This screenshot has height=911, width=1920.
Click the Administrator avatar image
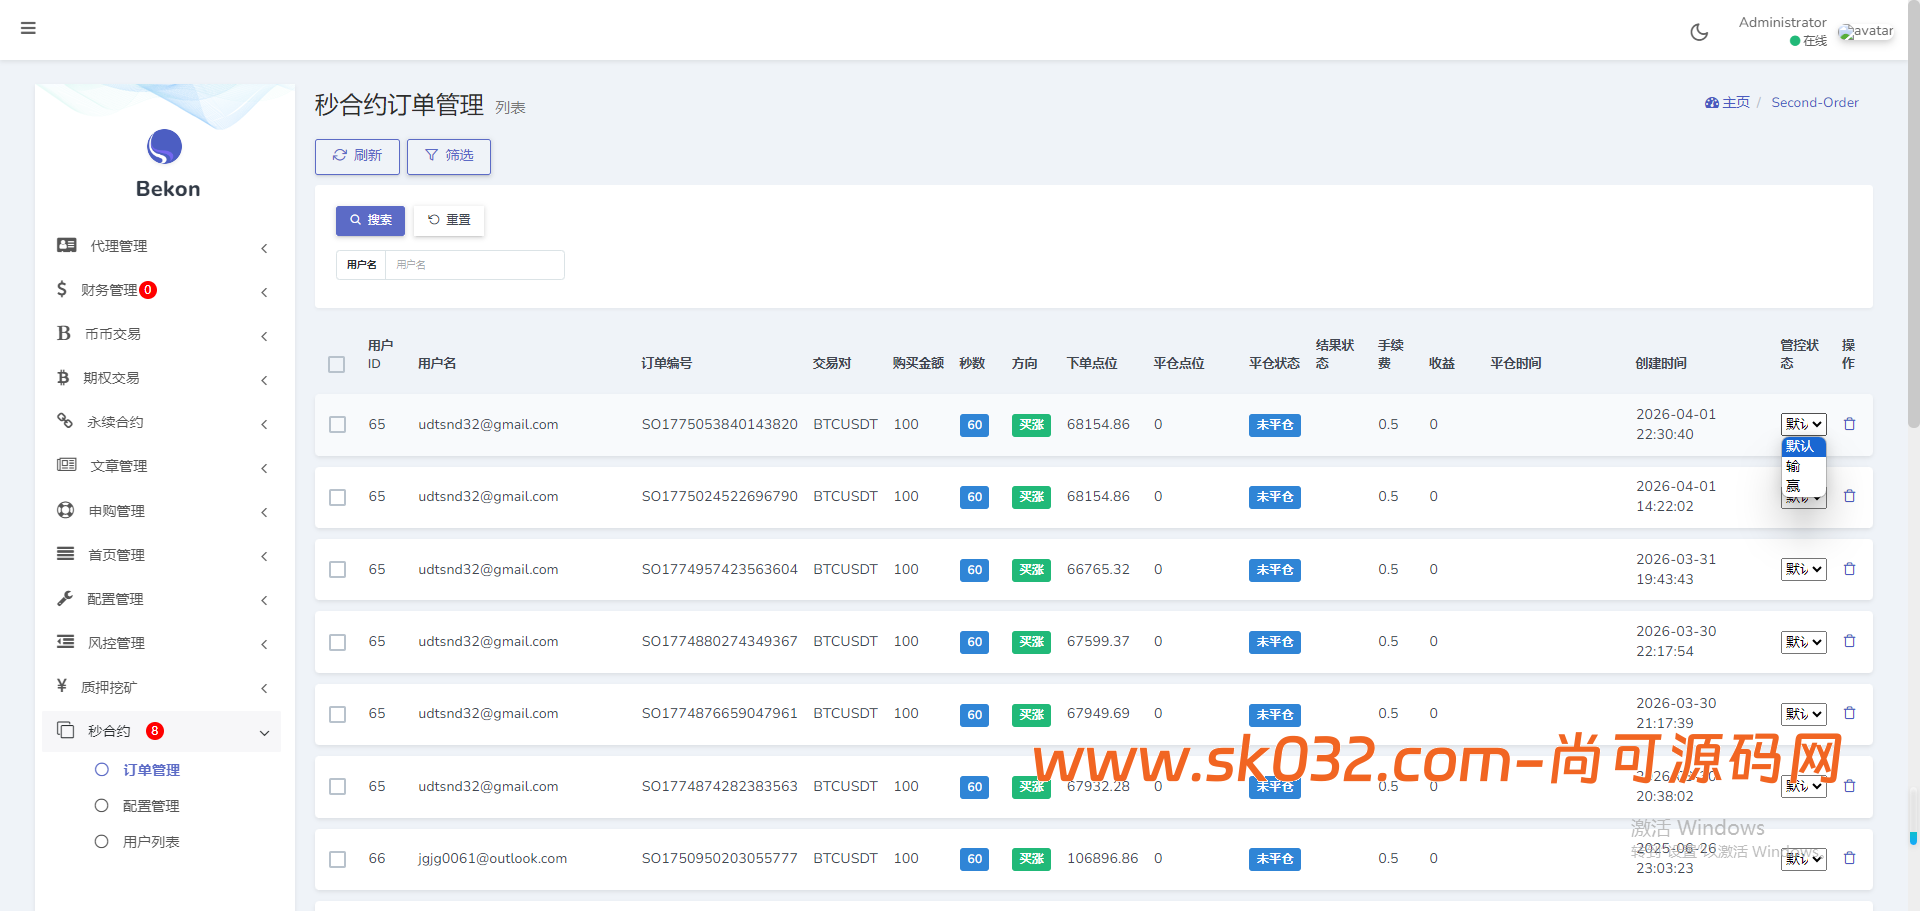coord(1865,32)
